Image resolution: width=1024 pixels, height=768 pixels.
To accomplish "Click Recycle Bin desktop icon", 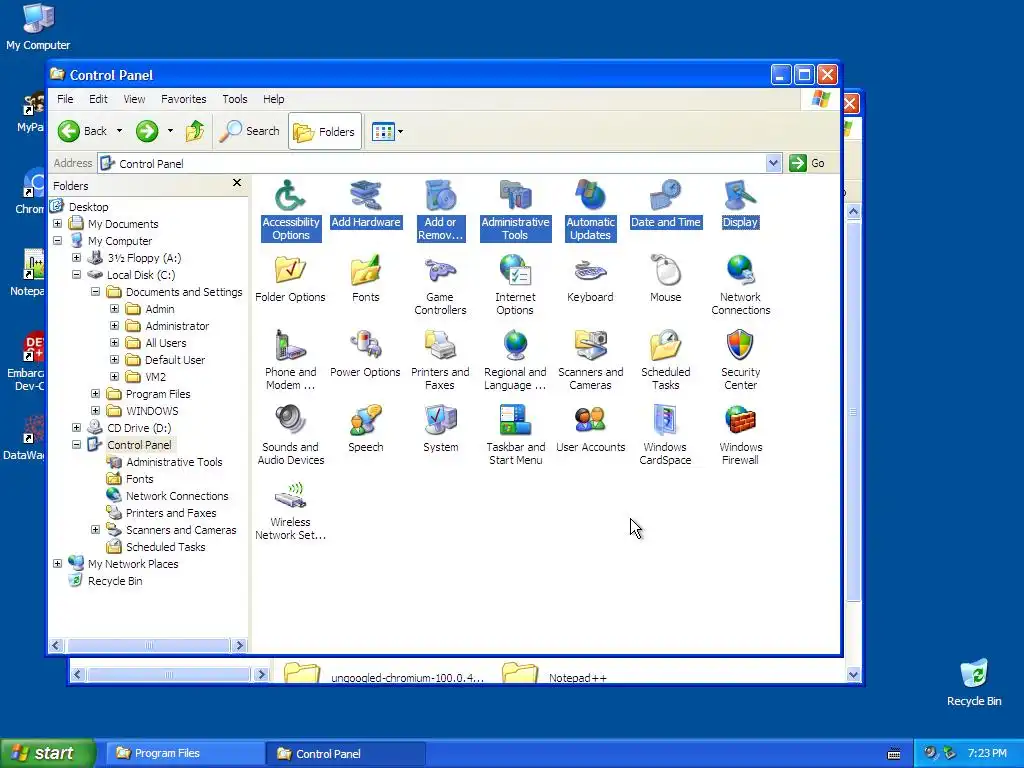I will [974, 682].
